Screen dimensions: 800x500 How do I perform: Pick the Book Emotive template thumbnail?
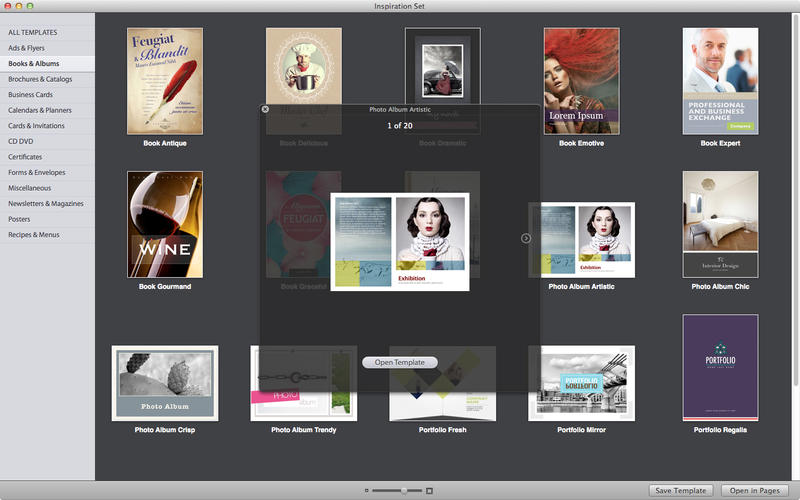(x=581, y=81)
